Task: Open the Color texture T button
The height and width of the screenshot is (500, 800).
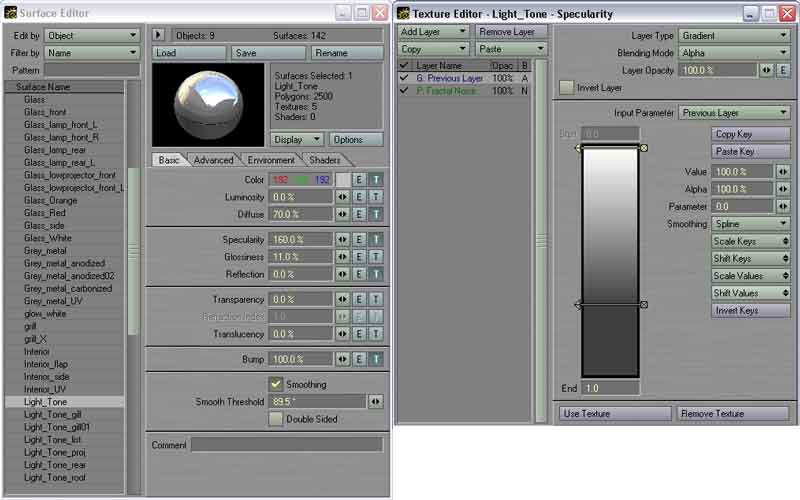Action: pos(376,180)
